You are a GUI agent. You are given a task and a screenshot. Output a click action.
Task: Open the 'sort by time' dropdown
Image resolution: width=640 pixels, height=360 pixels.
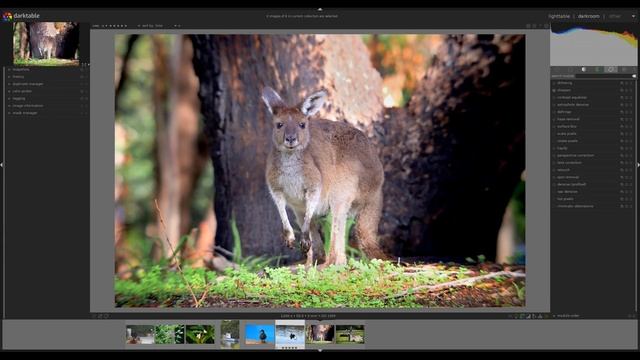pos(153,26)
